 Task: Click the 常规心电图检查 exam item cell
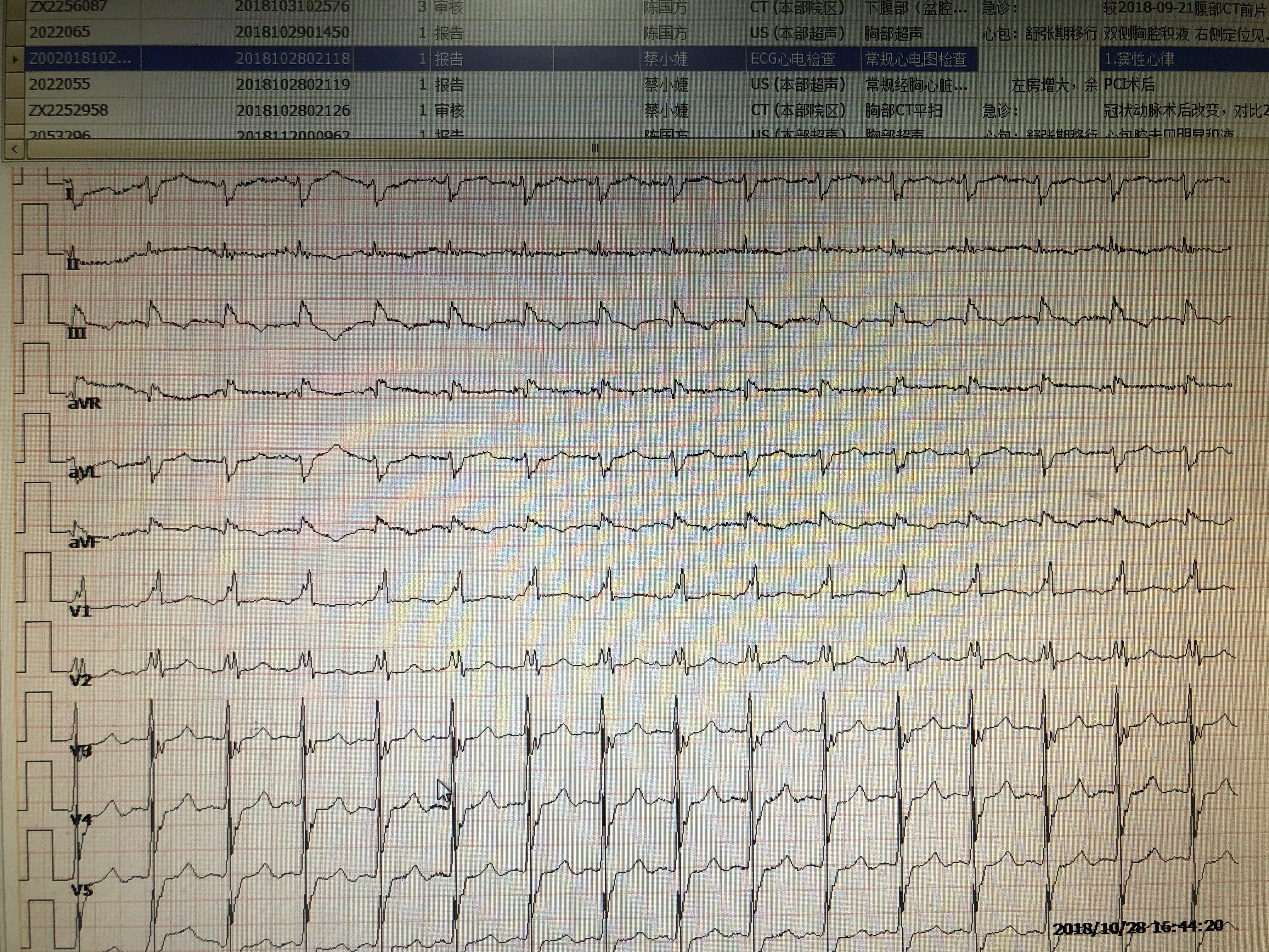click(x=916, y=60)
